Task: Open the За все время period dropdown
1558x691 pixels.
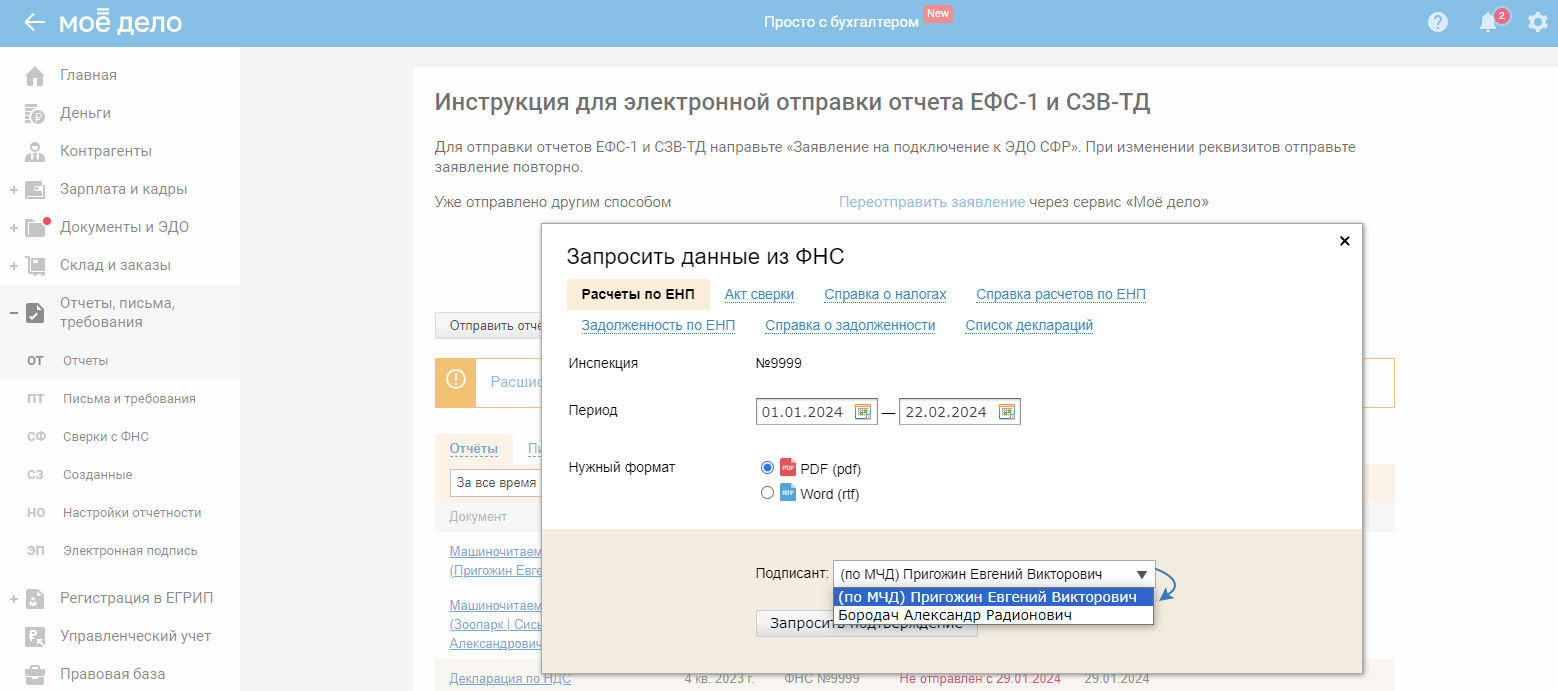Action: [495, 483]
